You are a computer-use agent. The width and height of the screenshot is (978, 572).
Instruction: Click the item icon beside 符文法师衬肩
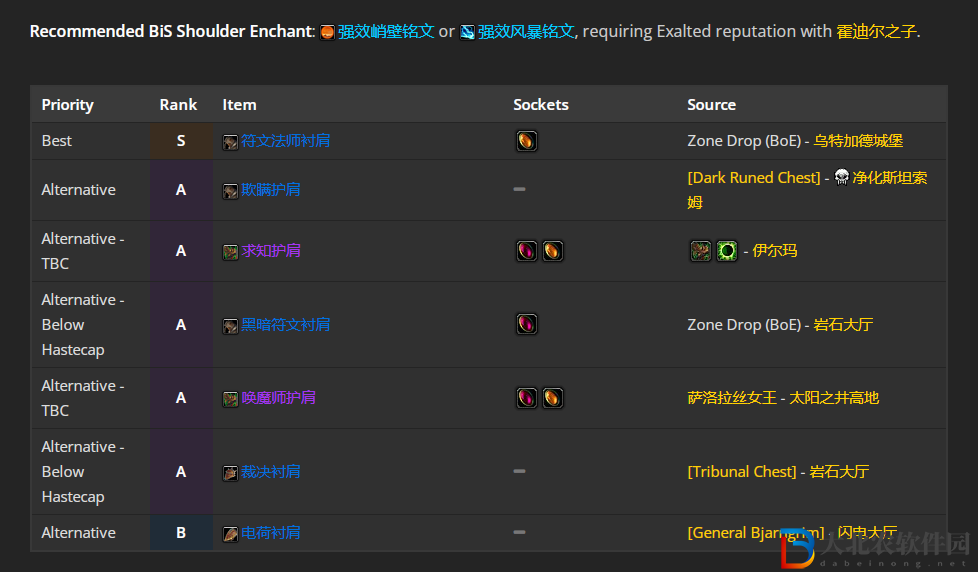pyautogui.click(x=230, y=142)
